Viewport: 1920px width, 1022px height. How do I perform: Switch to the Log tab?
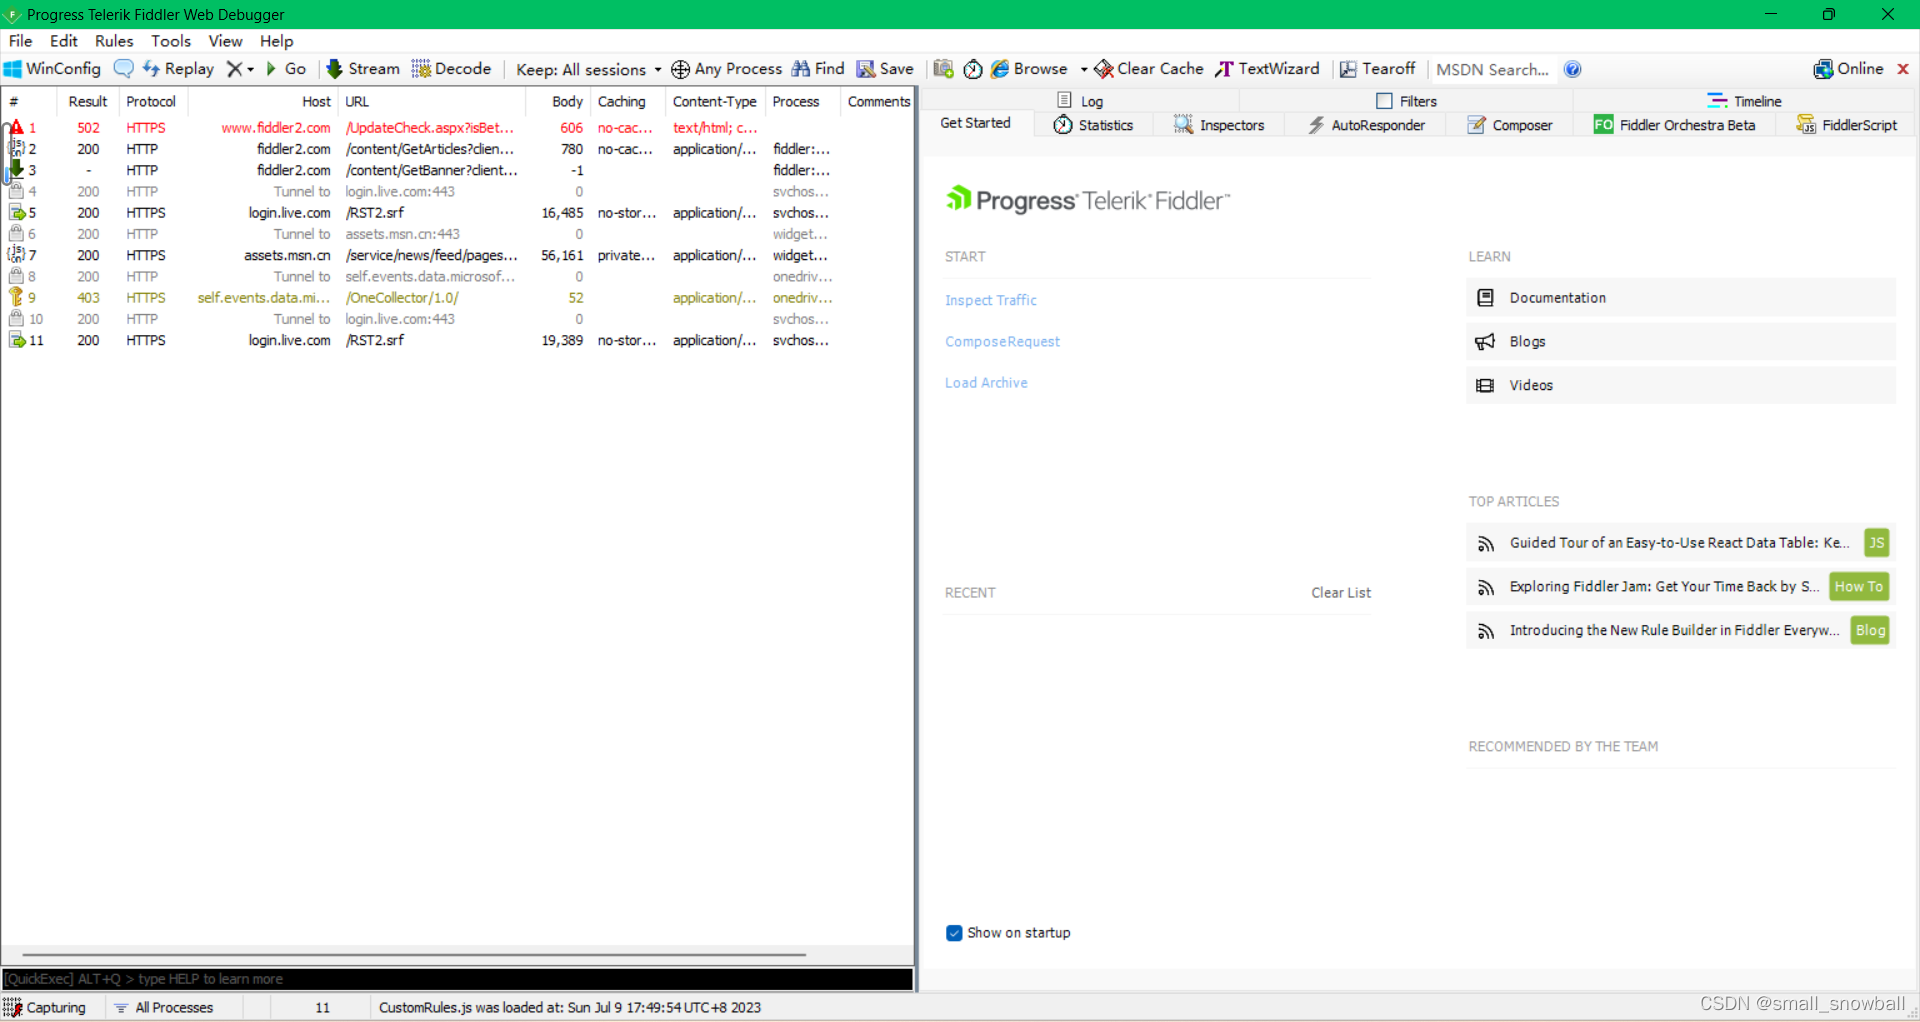(x=1080, y=101)
